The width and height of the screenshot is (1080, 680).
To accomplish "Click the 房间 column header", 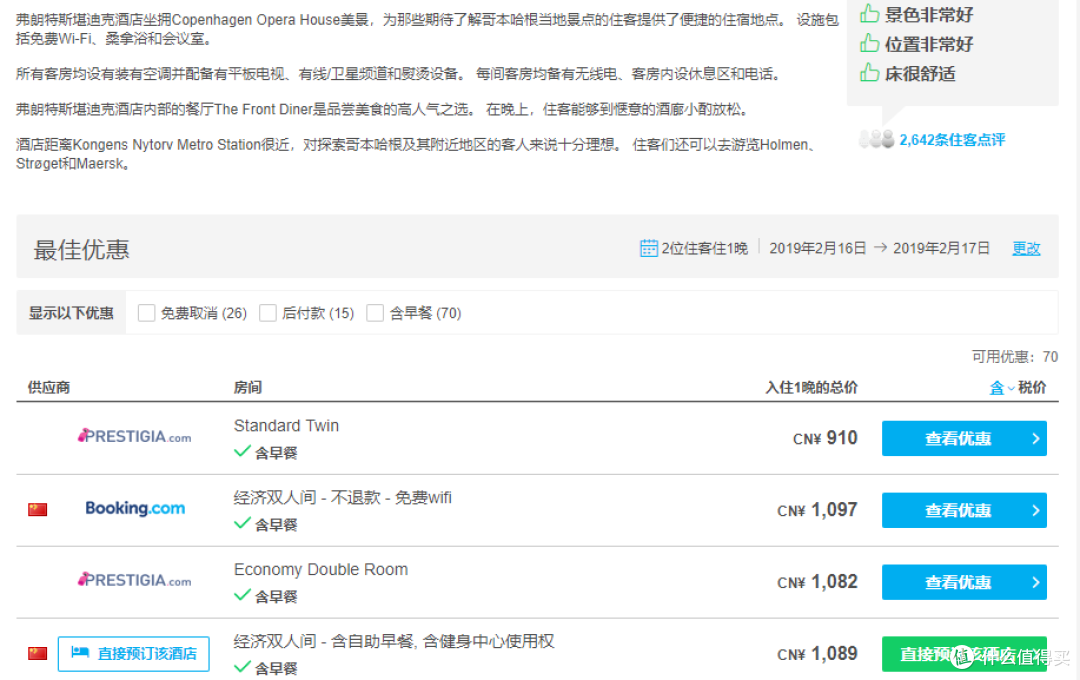I will tap(248, 387).
